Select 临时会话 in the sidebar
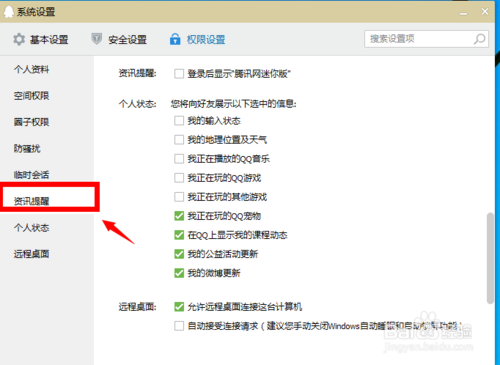Image resolution: width=500 pixels, height=365 pixels. click(31, 175)
